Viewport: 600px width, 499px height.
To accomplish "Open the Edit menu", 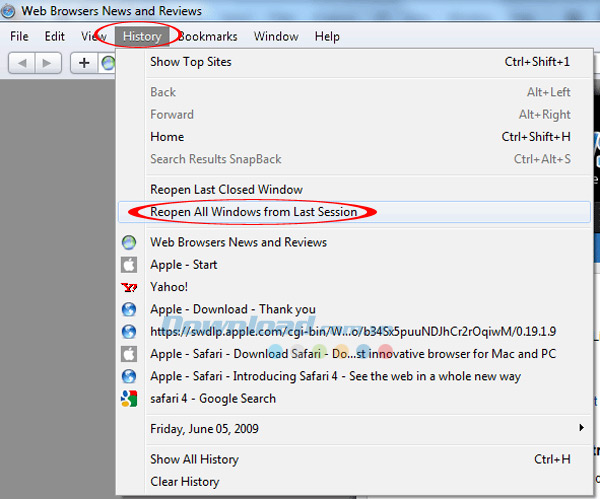I will tap(55, 36).
